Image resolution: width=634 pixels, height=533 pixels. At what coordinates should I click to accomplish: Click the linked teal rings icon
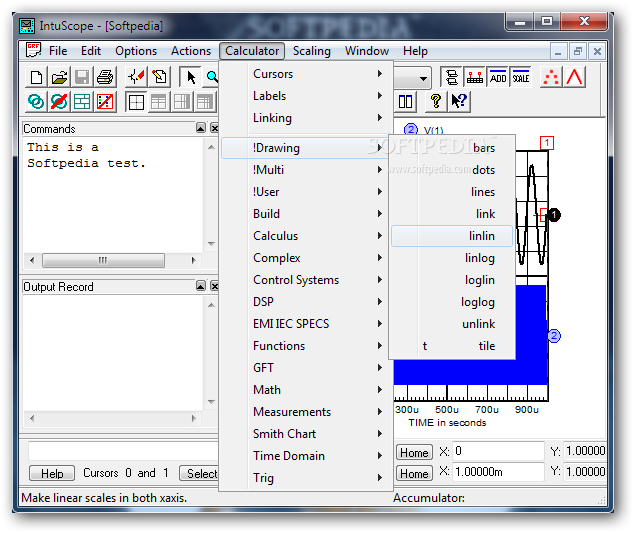point(36,102)
